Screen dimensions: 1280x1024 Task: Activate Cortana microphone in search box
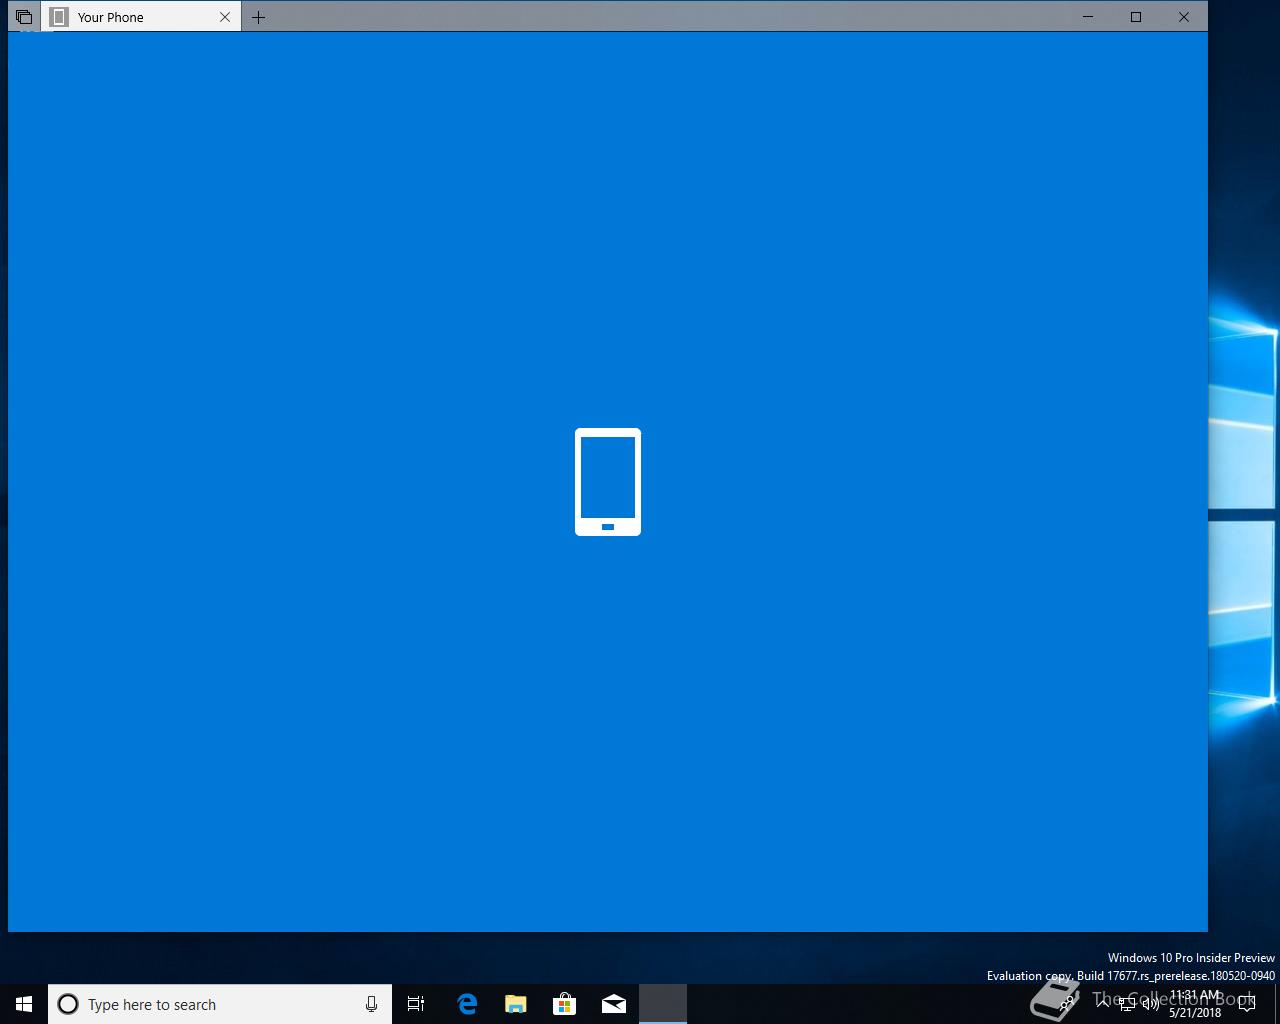click(x=371, y=1004)
